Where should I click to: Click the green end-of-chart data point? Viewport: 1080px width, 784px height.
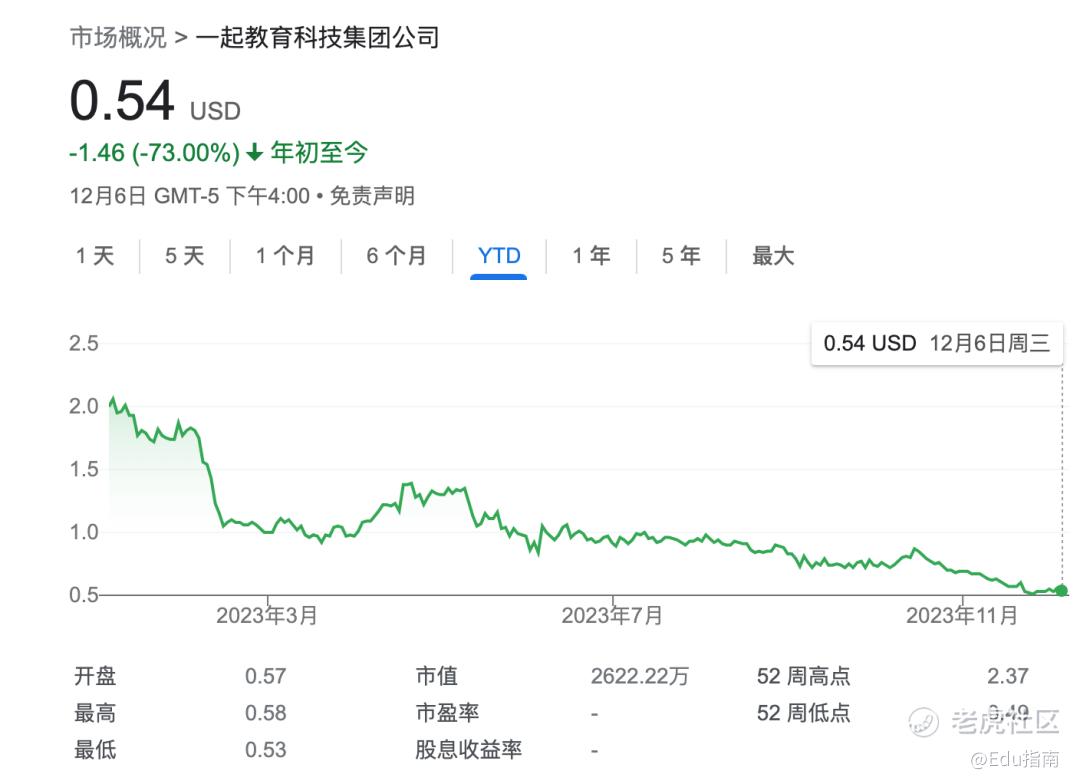point(1061,590)
